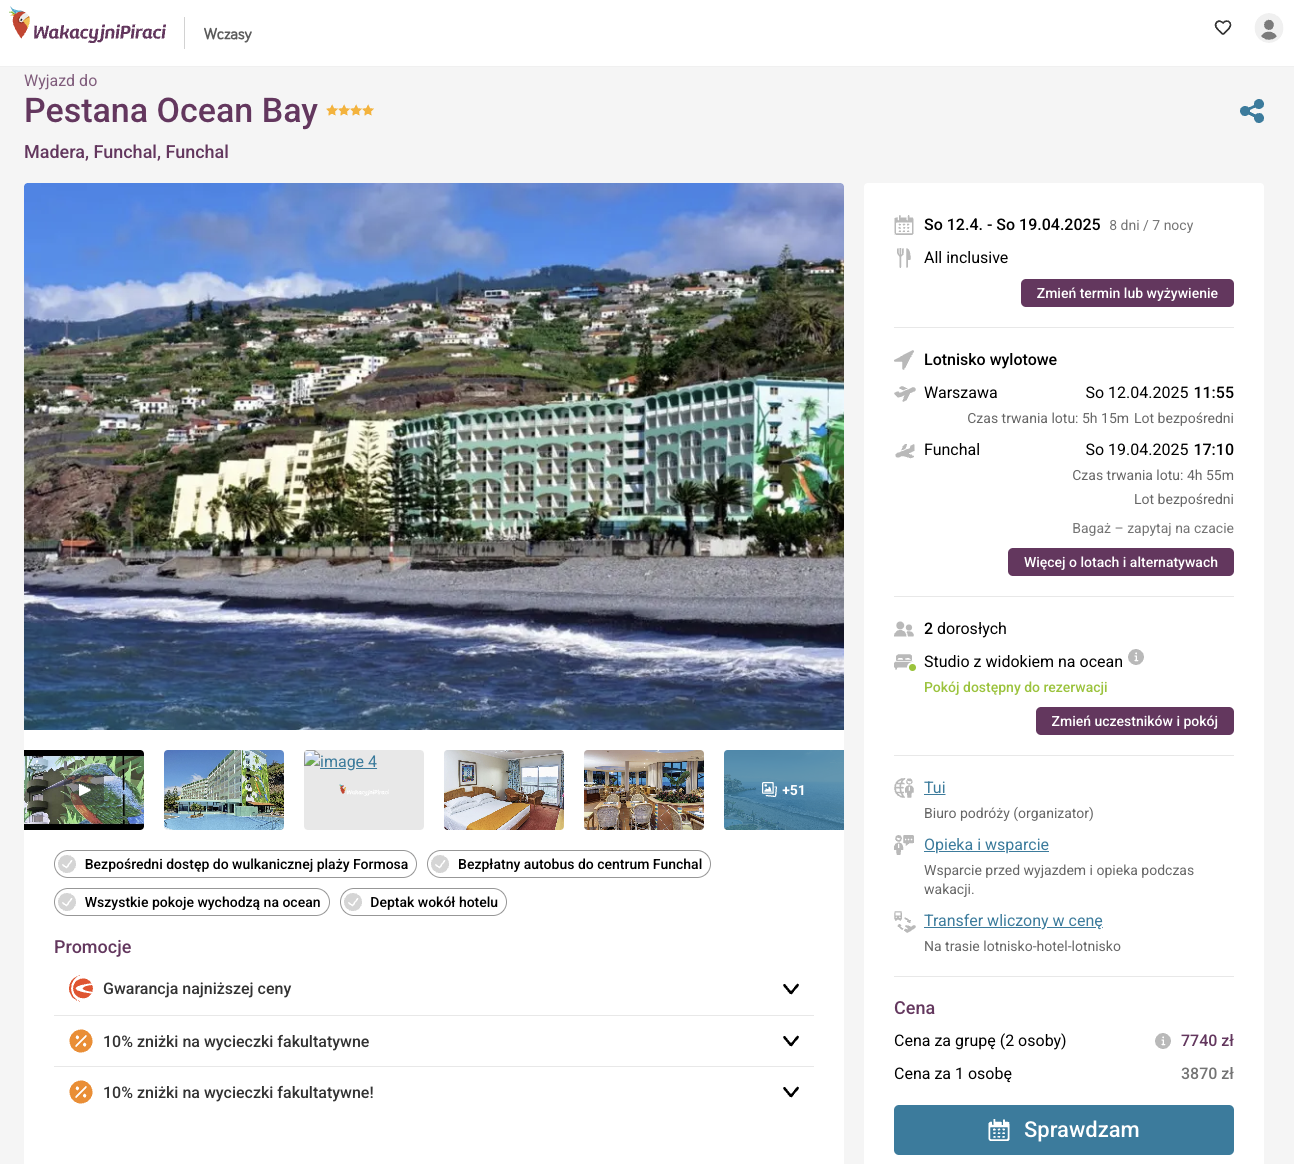Click the calendar icon beside travel dates
Image resolution: width=1294 pixels, height=1164 pixels.
(904, 225)
